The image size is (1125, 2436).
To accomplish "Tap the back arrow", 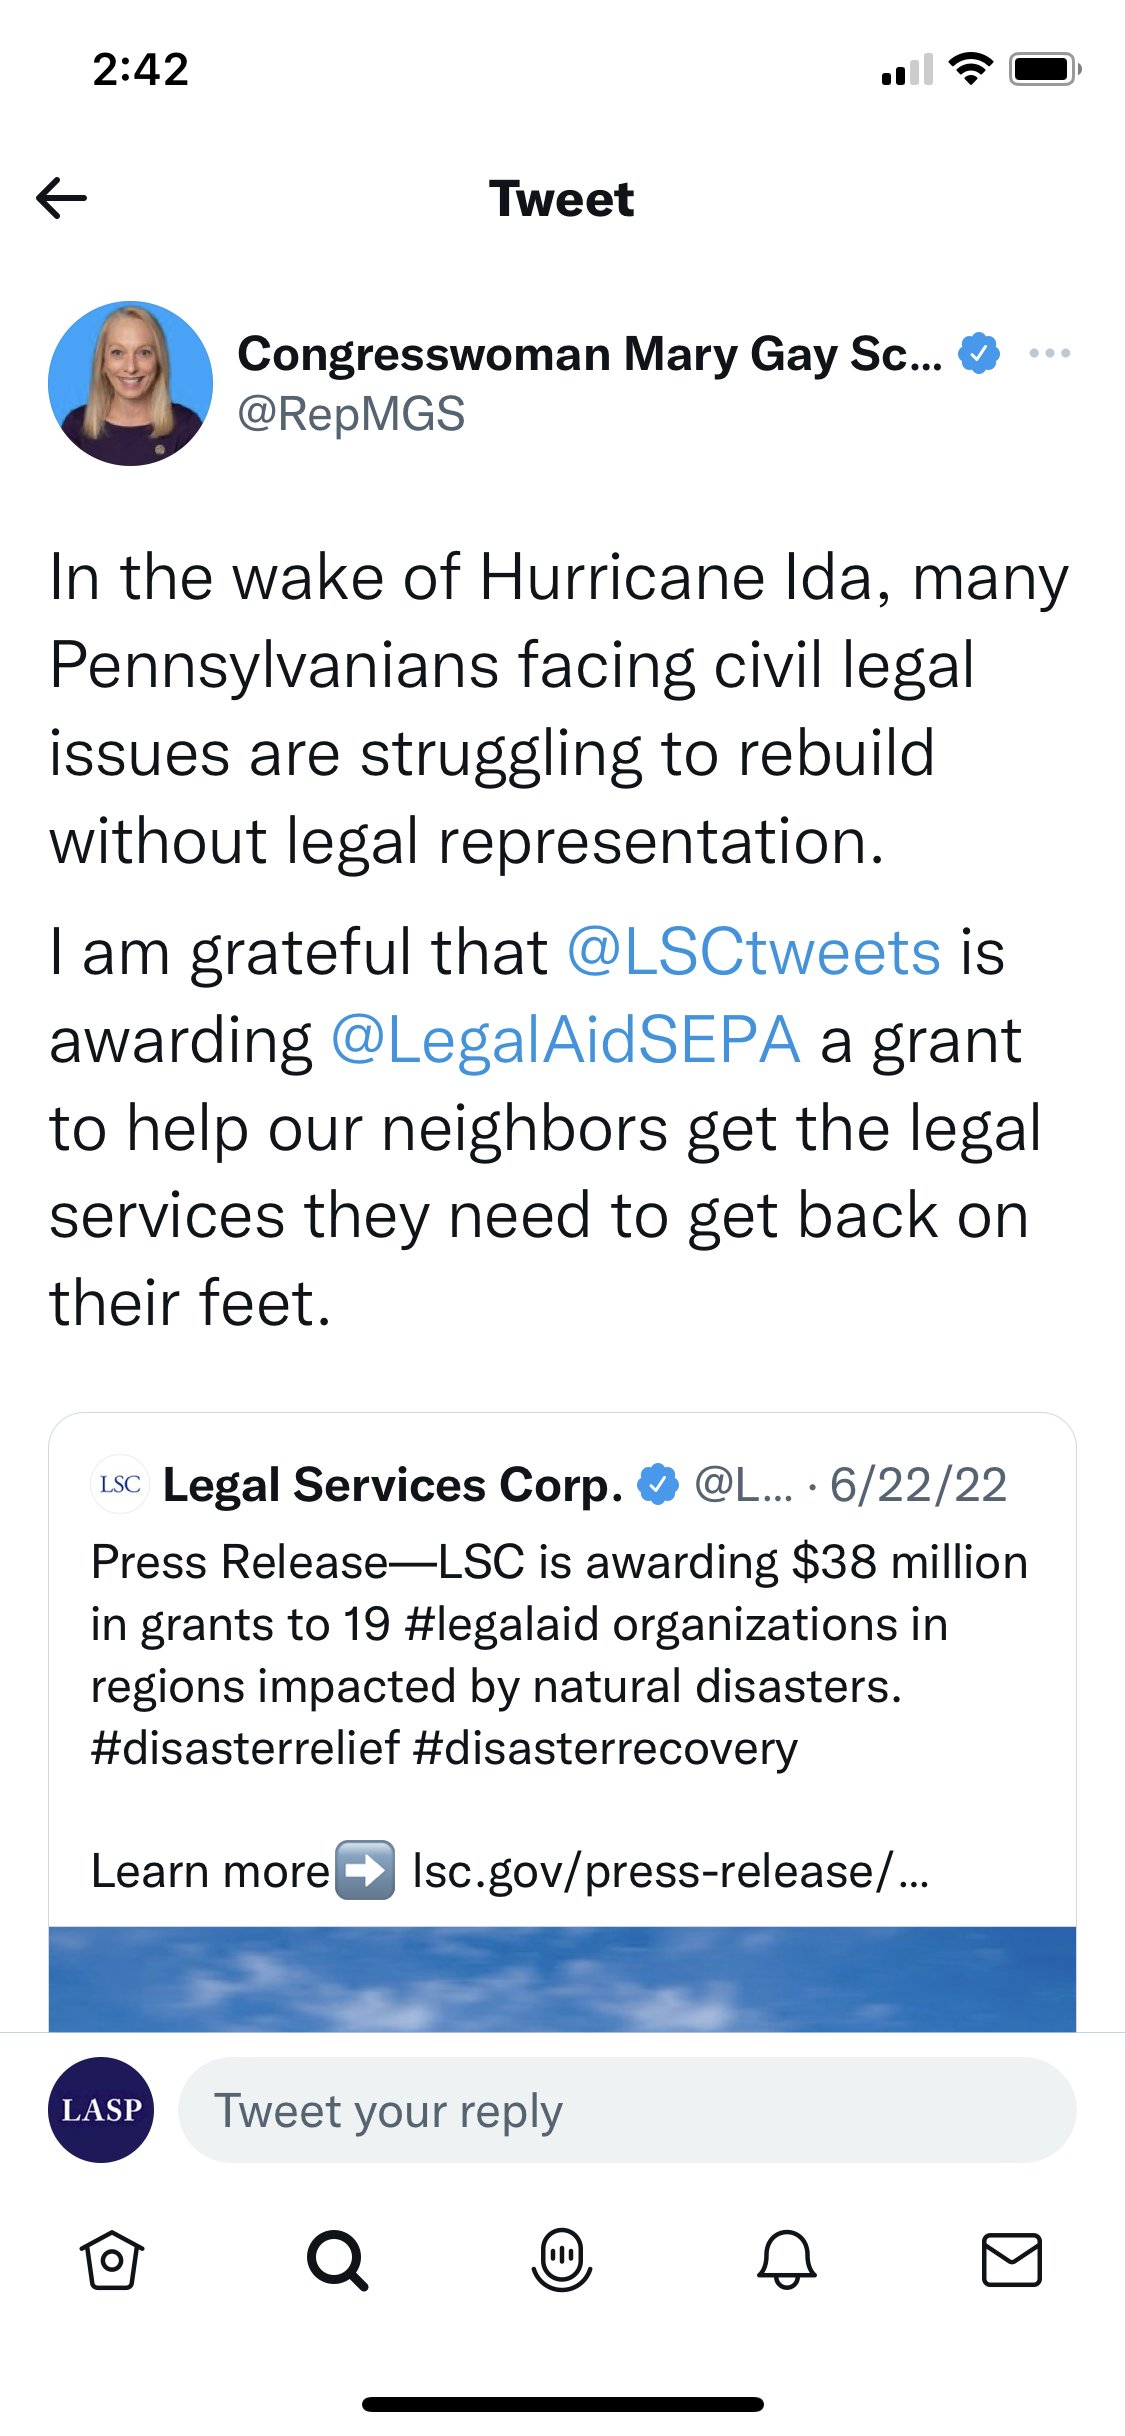I will click(62, 198).
